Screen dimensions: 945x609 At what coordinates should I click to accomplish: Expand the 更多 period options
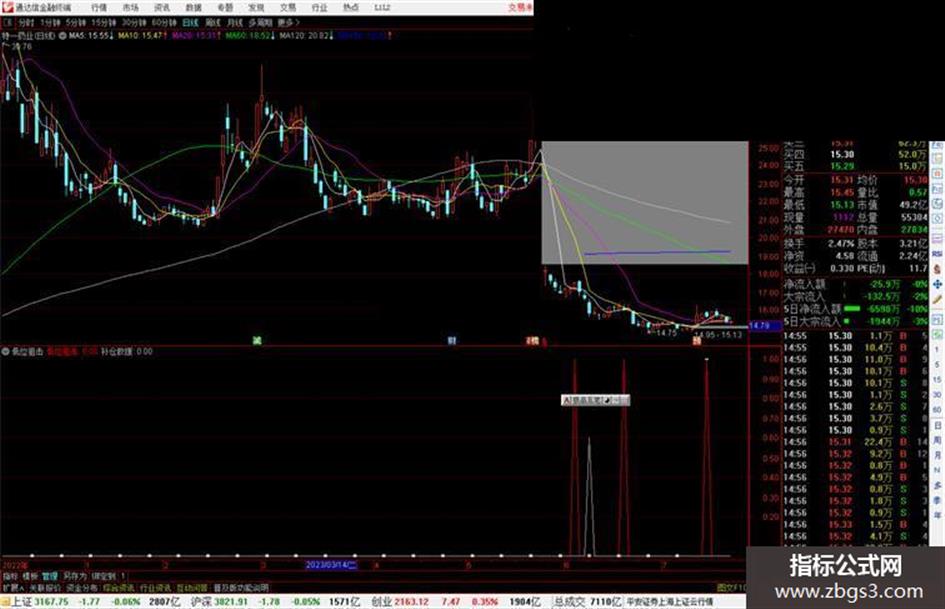(288, 22)
